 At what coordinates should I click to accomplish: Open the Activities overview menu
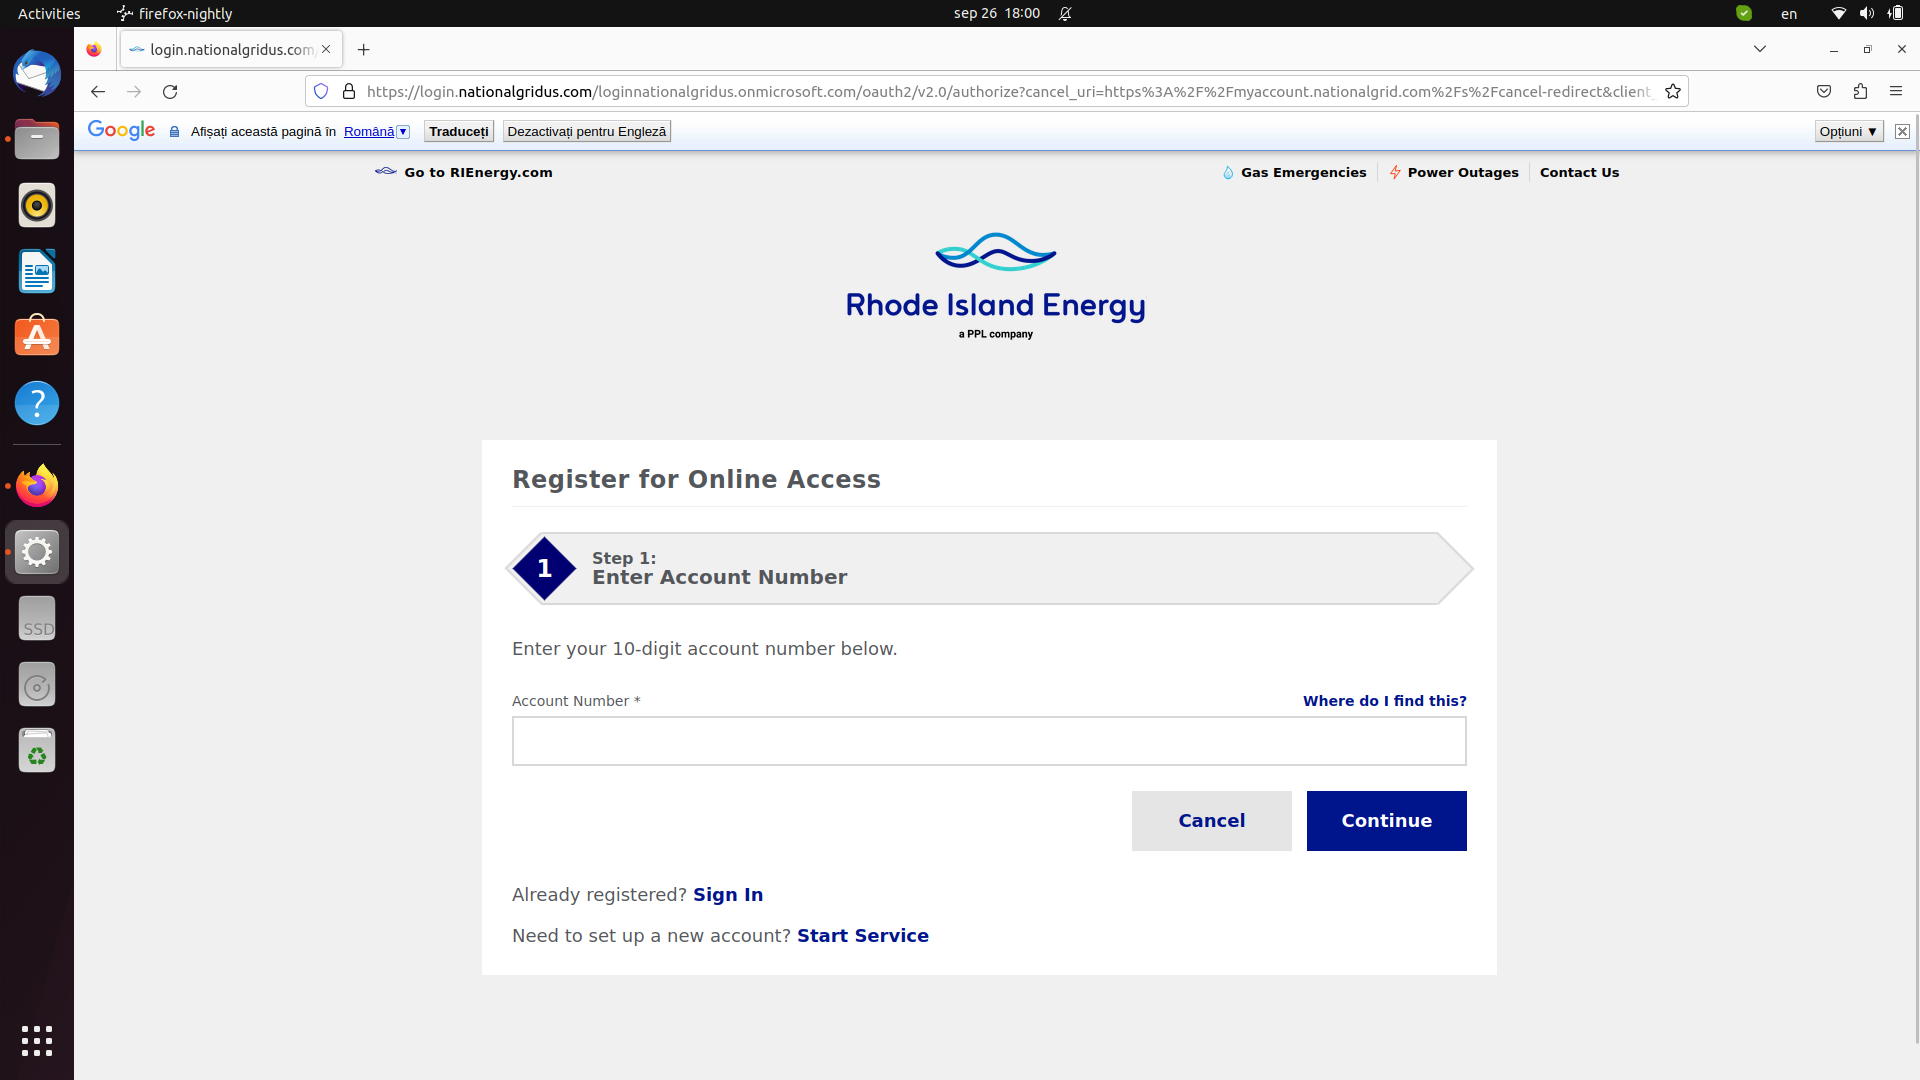coord(49,13)
